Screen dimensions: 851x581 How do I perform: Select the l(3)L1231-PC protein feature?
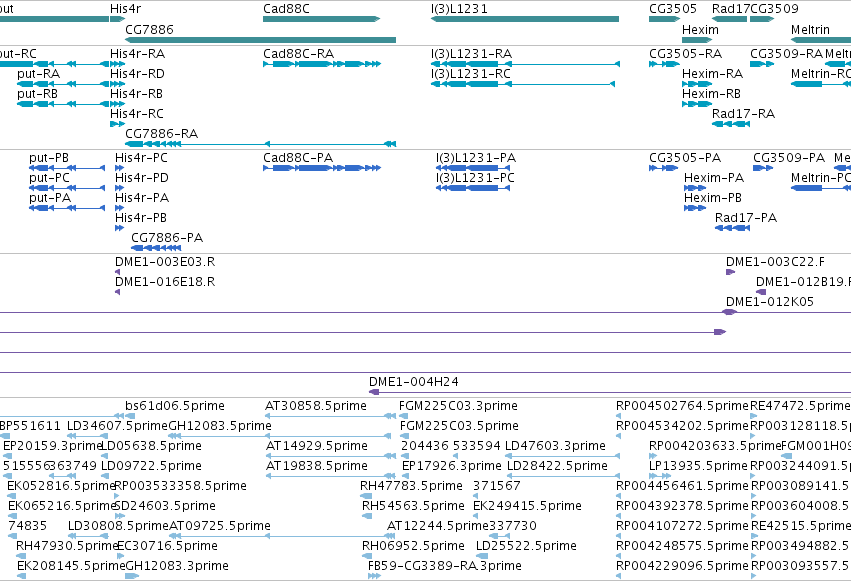pyautogui.click(x=473, y=188)
